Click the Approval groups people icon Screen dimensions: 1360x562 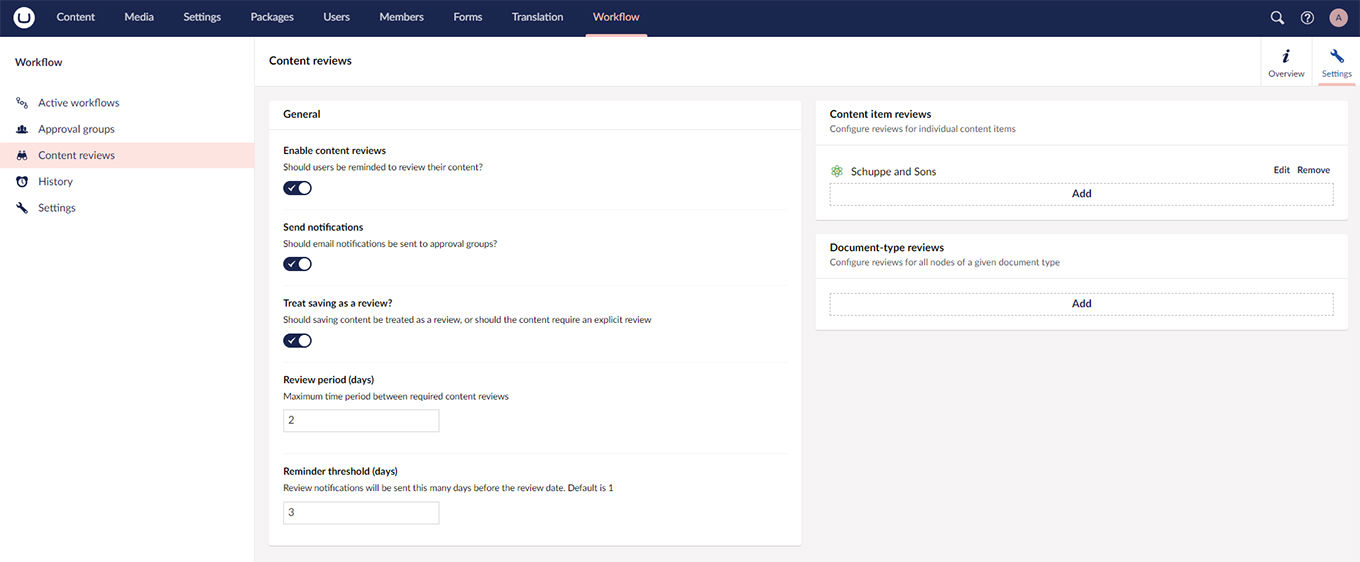pyautogui.click(x=22, y=129)
